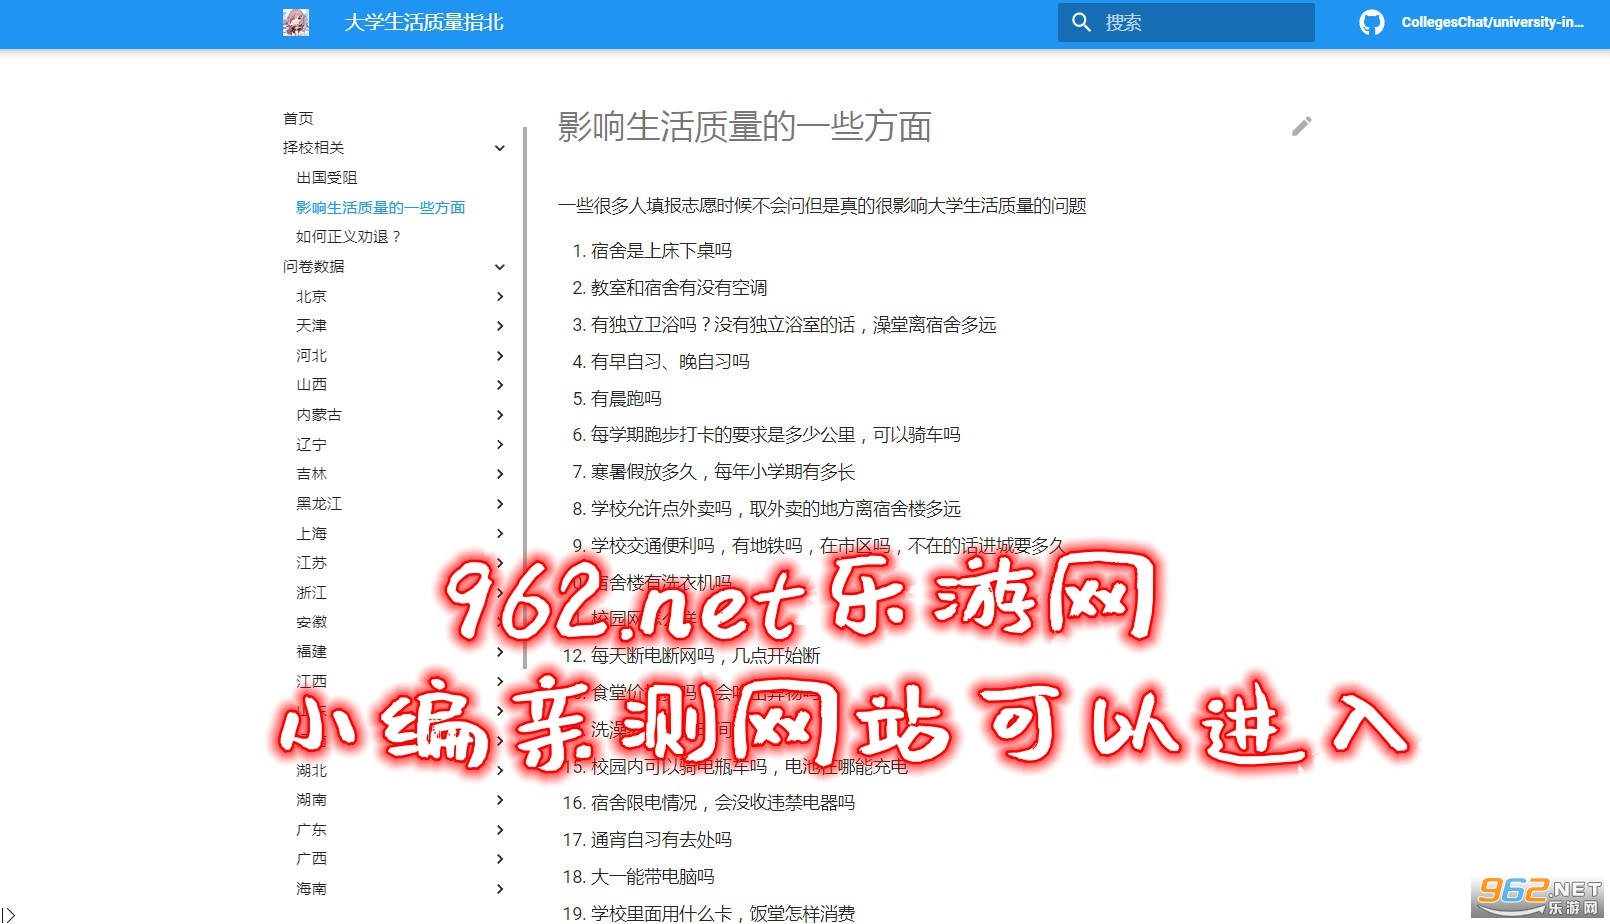1610x924 pixels.
Task: Click list item 寒暑假放多久，每年小学期有多长
Action: pyautogui.click(x=723, y=472)
